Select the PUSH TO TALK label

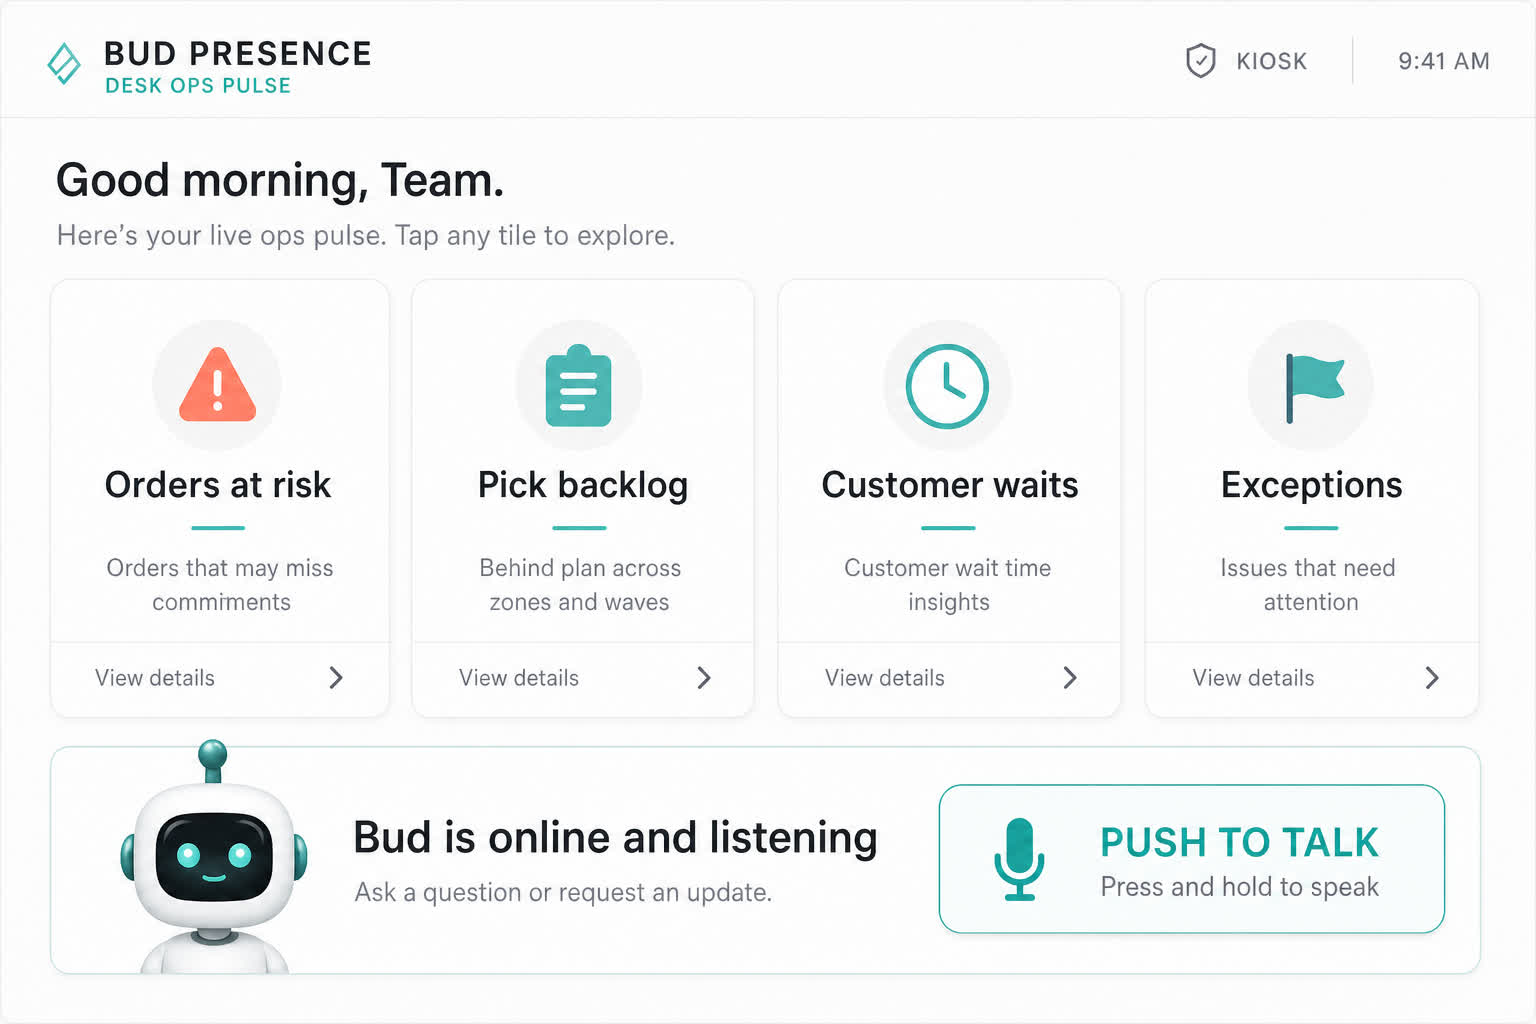coord(1239,842)
